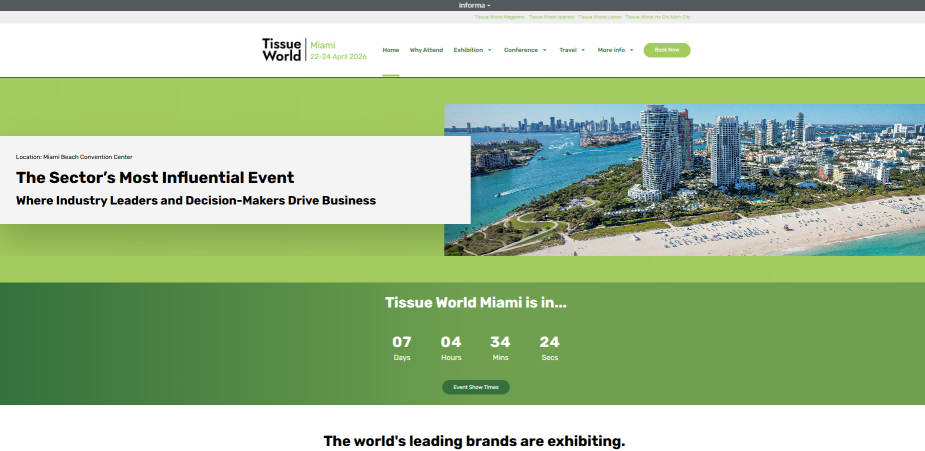The width and height of the screenshot is (925, 451).
Task: Click the 'Tissue World Miami is in...' heading
Action: point(475,302)
